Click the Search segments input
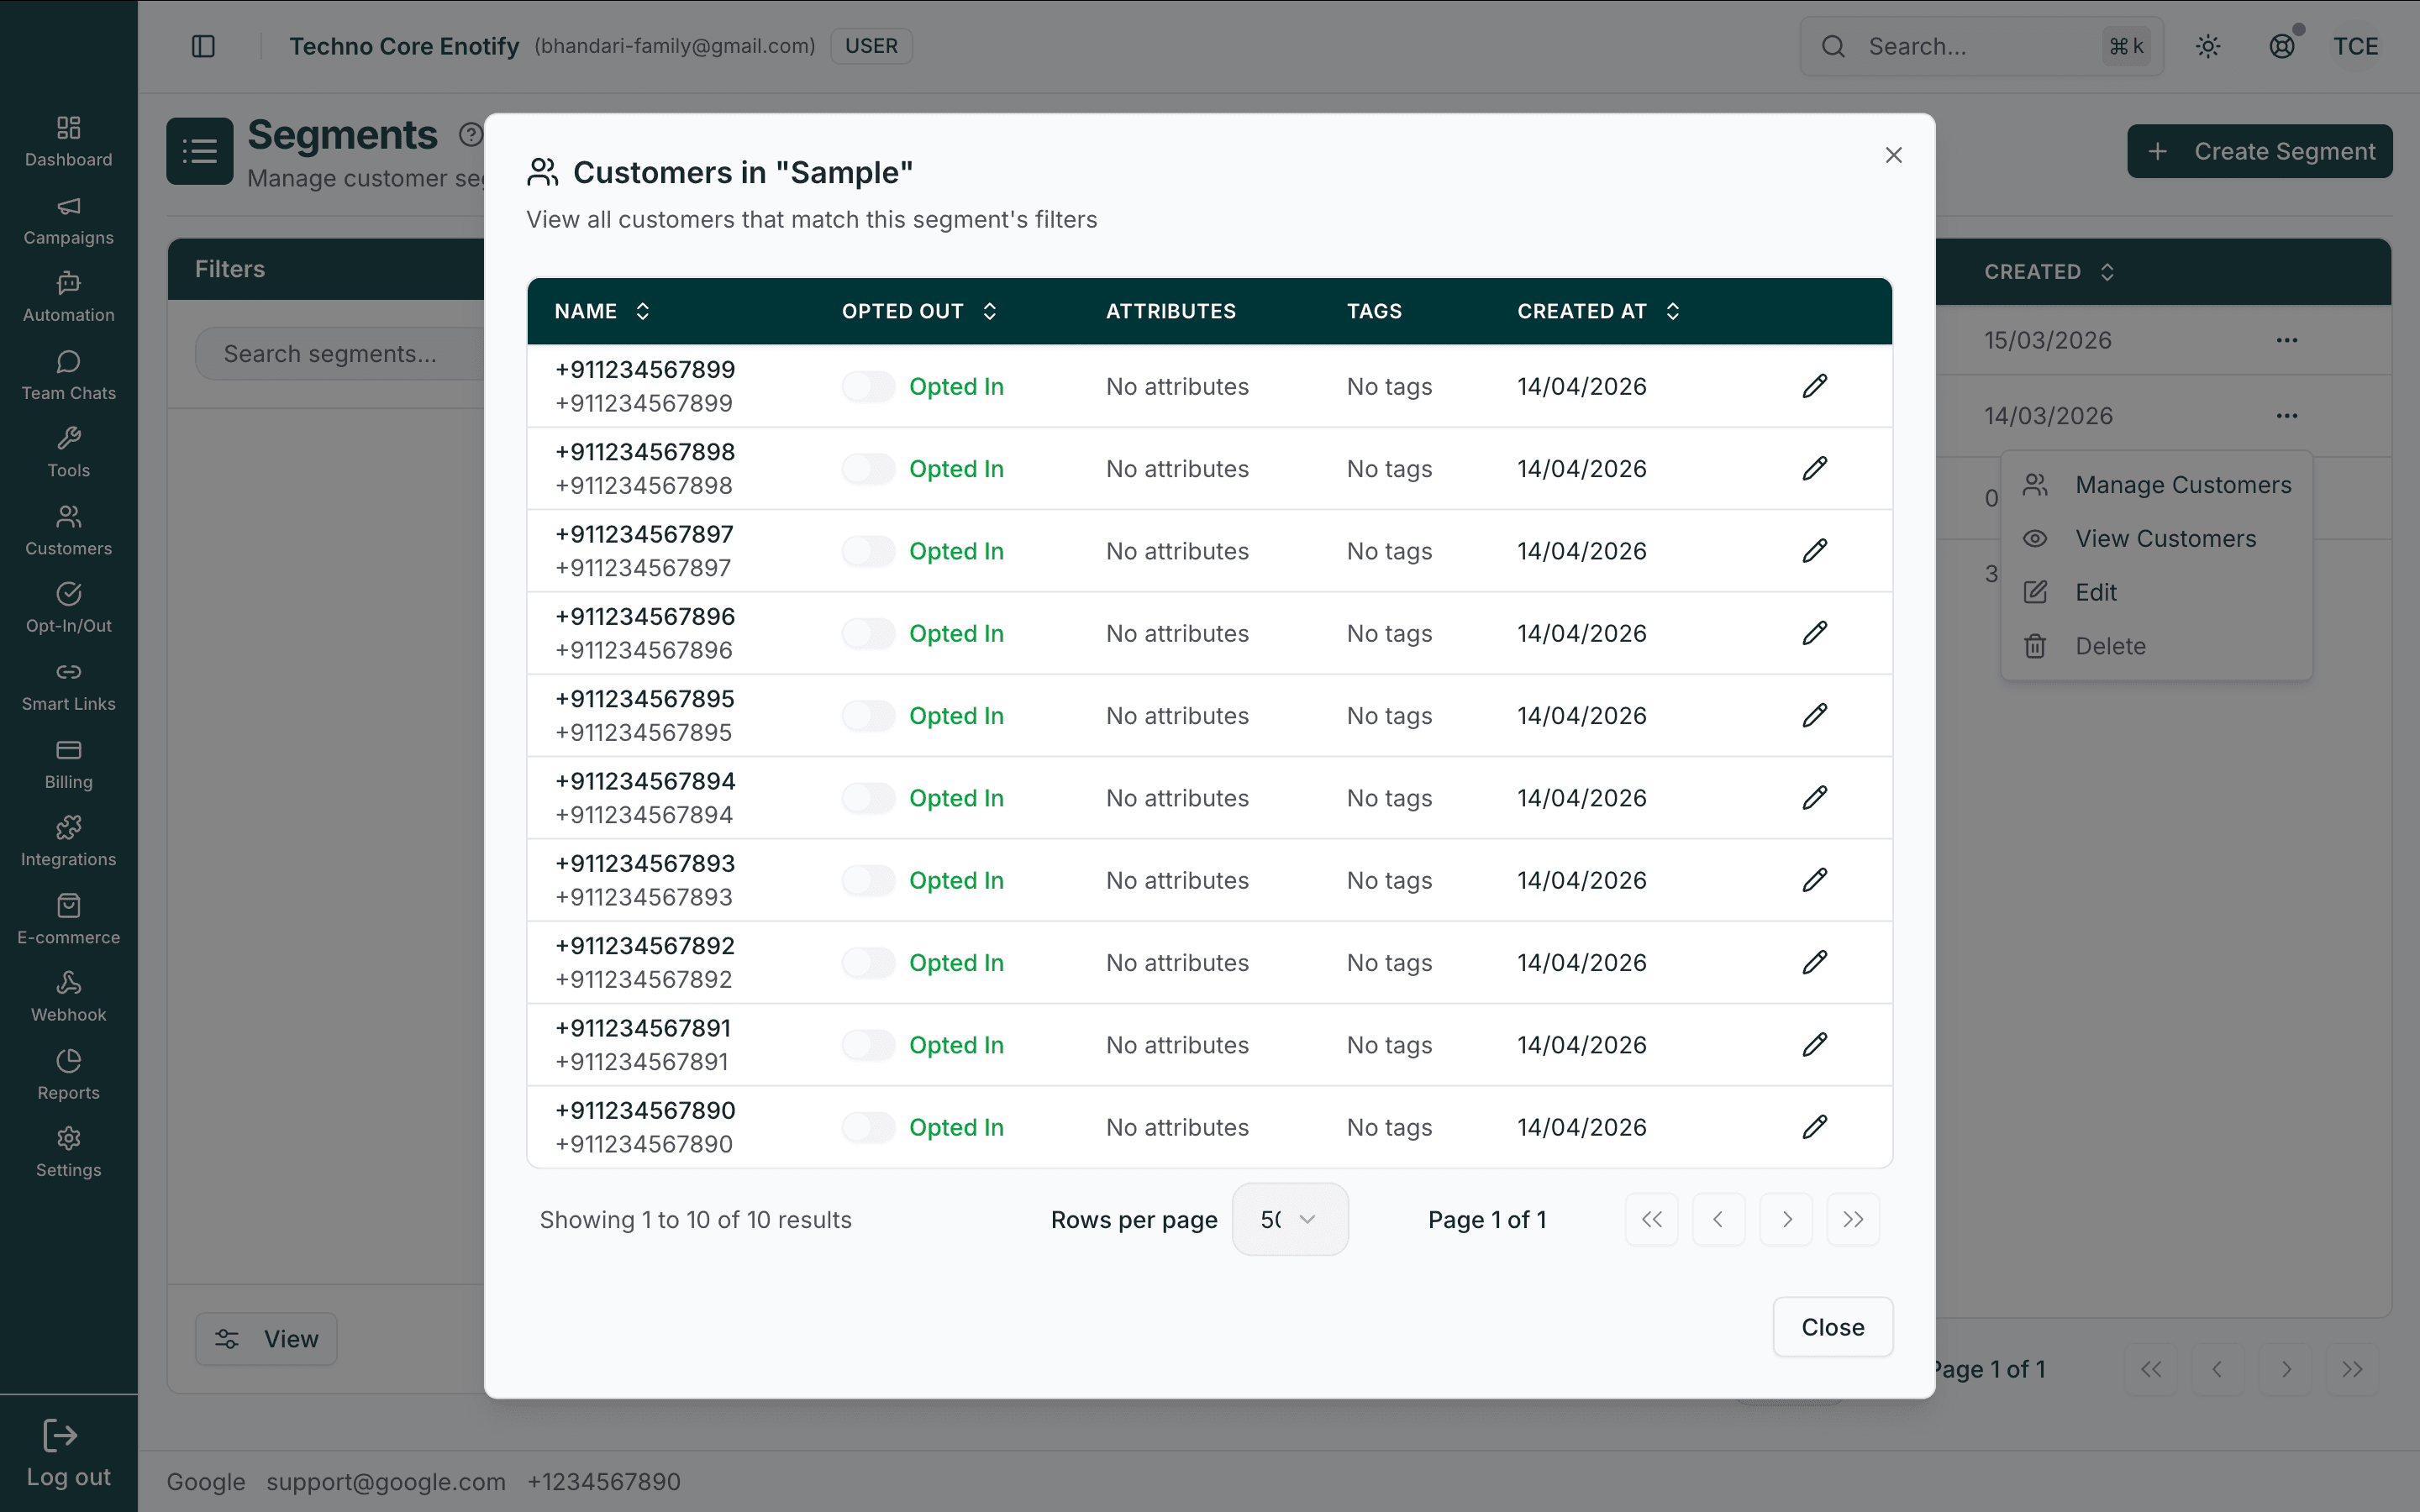This screenshot has width=2420, height=1512. [x=340, y=354]
